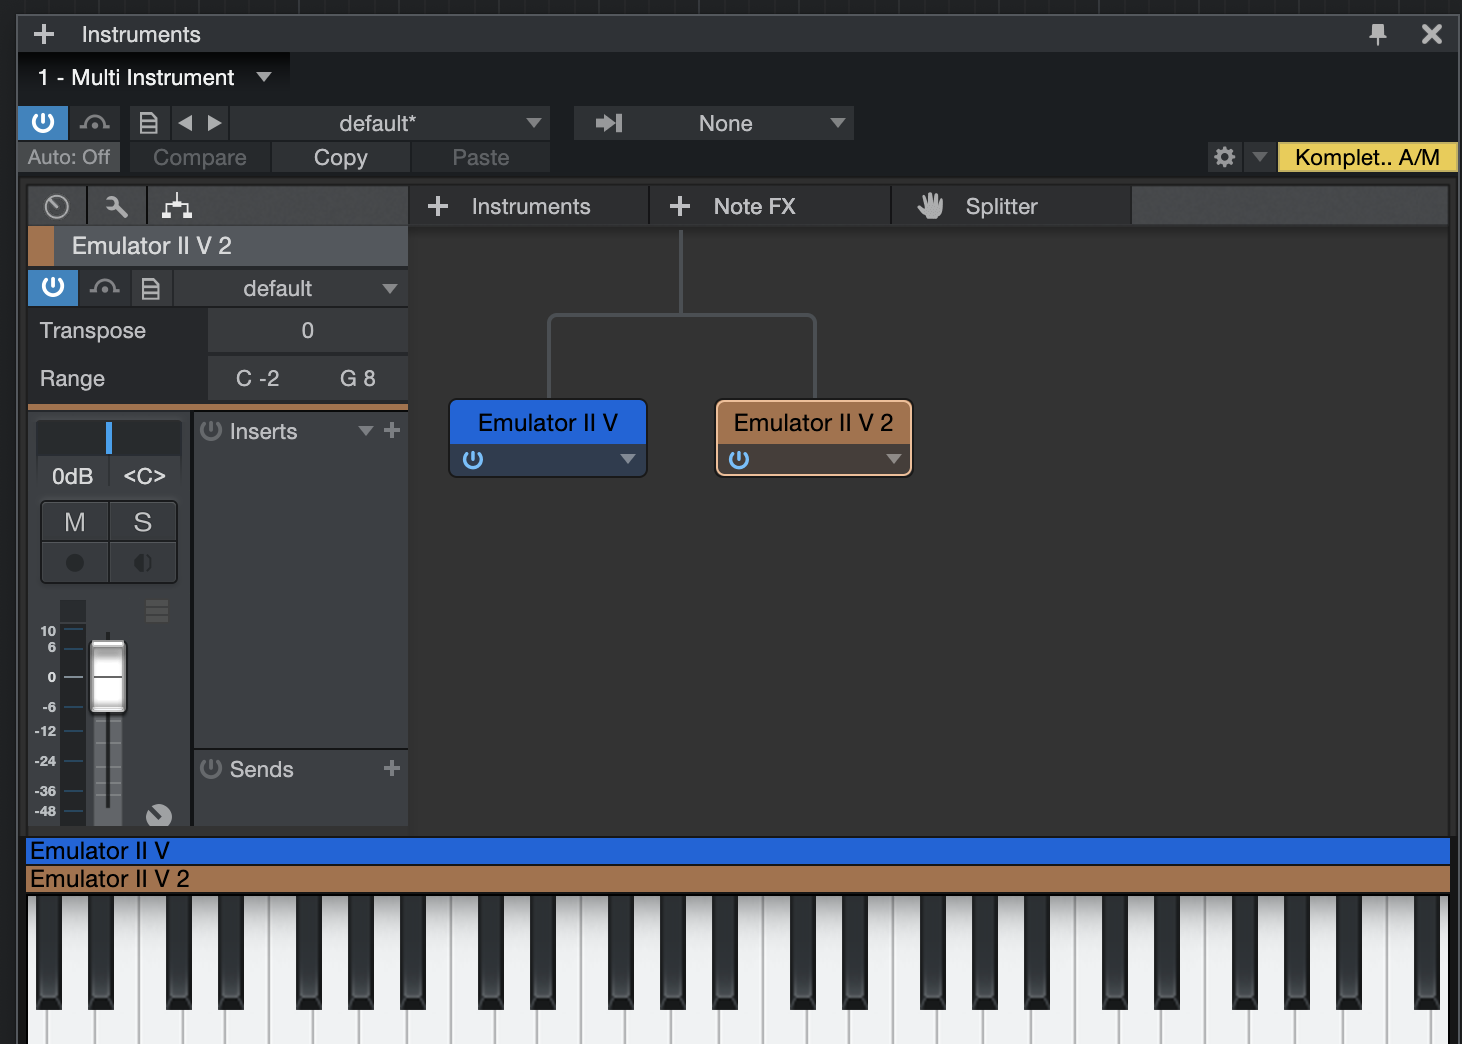
Task: Click the wrench icon in the left panel
Action: click(116, 206)
